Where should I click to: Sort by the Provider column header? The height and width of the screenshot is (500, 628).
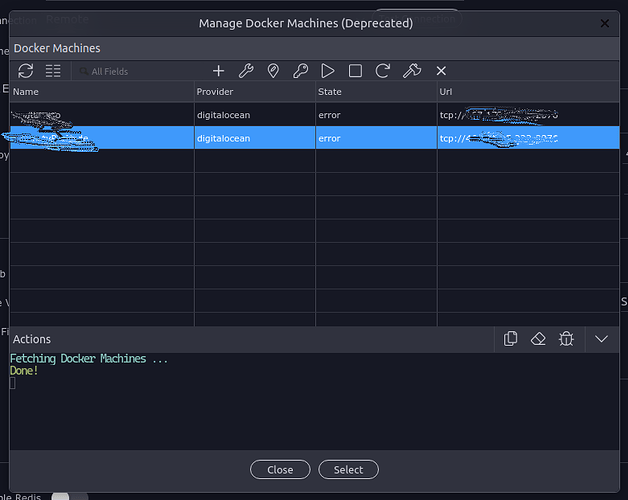[x=255, y=92]
